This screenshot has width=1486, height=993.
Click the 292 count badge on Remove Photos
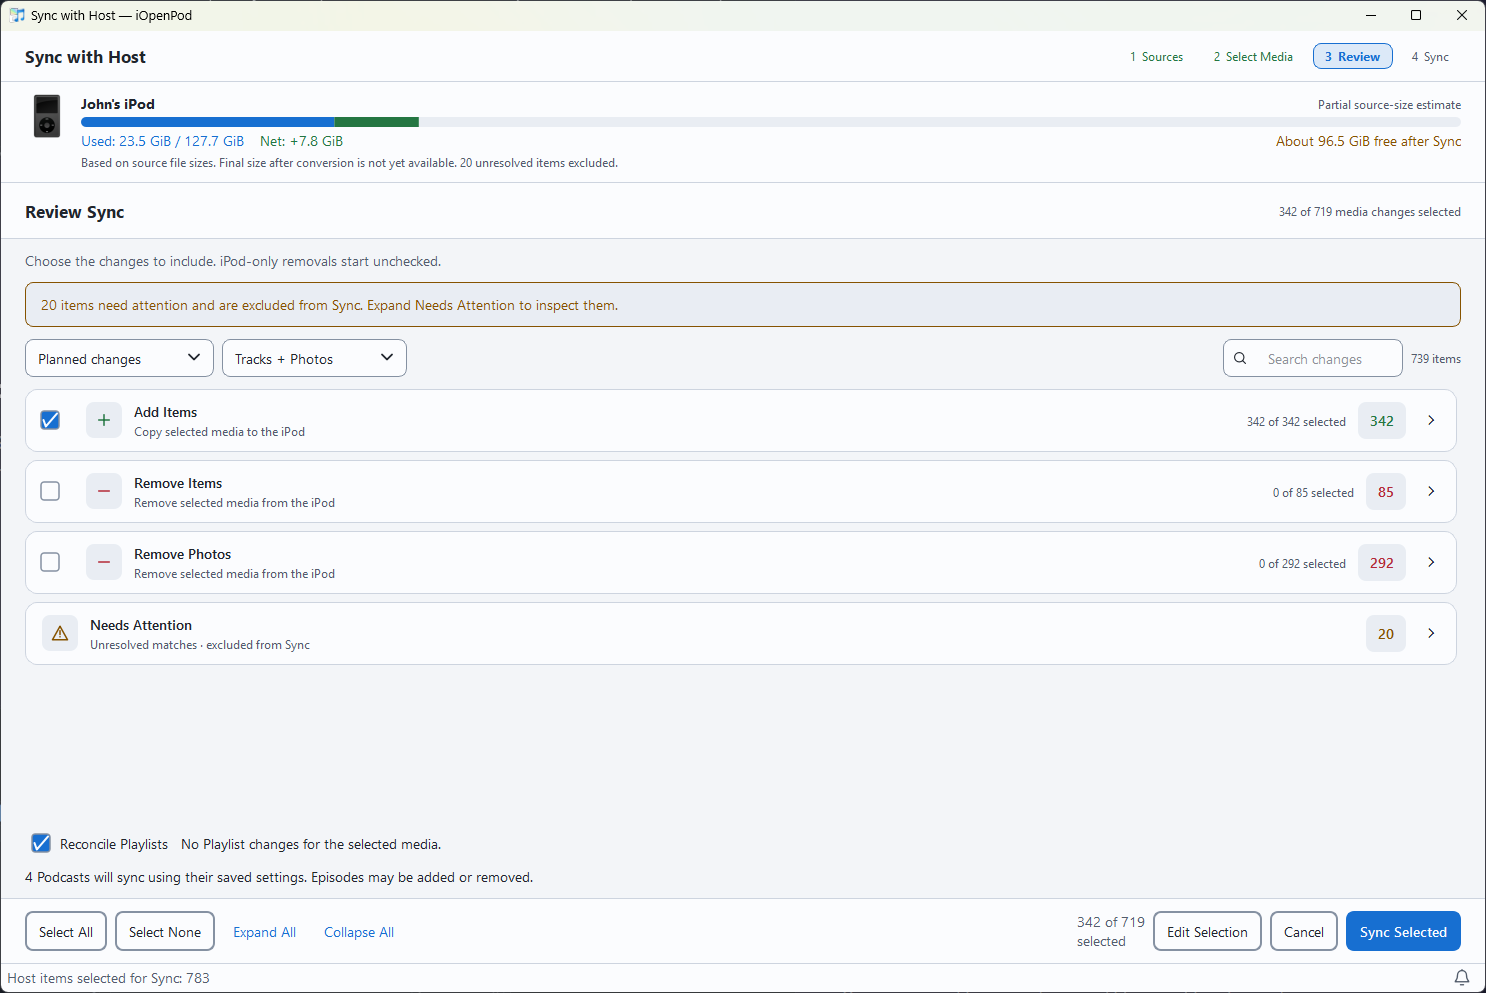click(1382, 563)
